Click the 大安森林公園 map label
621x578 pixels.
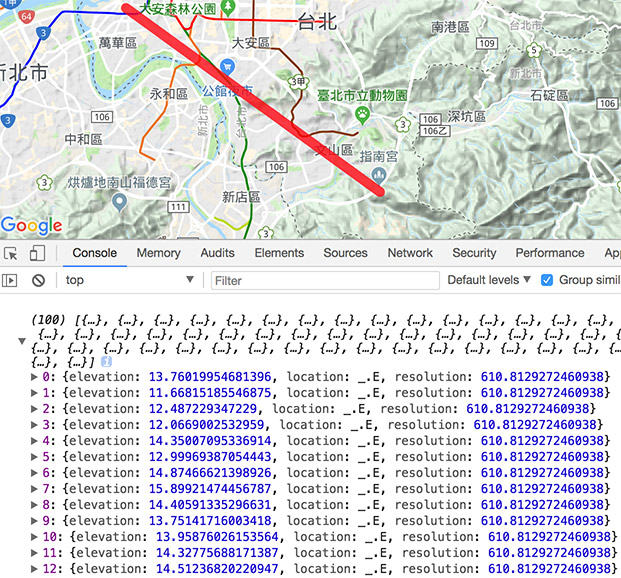[x=177, y=8]
